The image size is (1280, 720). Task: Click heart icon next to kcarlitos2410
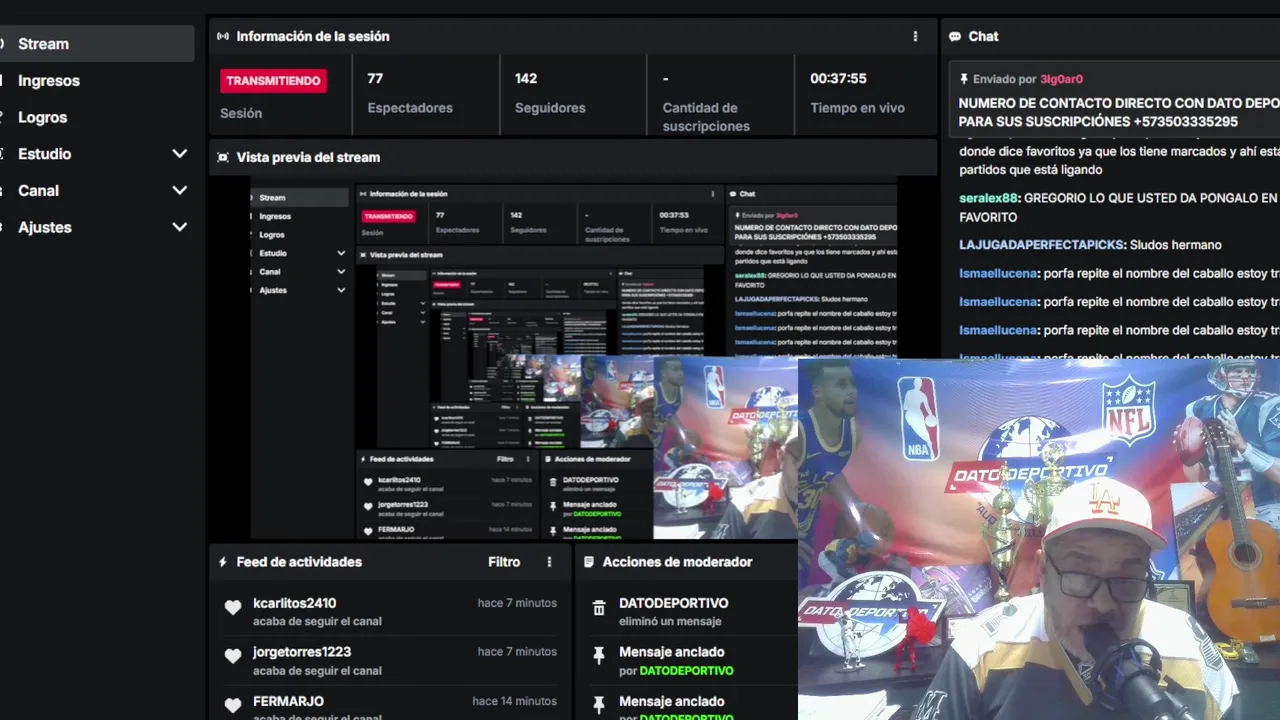pyautogui.click(x=233, y=608)
